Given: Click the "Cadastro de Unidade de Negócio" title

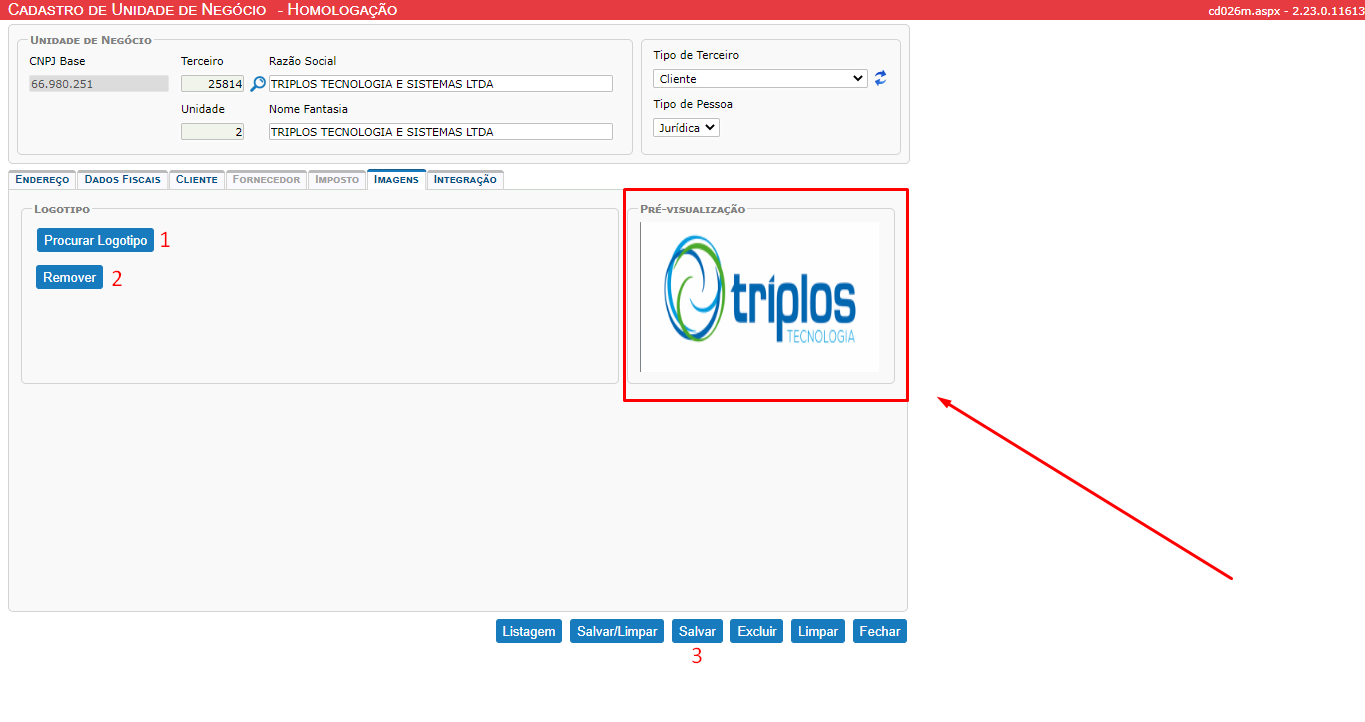Looking at the screenshot, I should pyautogui.click(x=137, y=10).
